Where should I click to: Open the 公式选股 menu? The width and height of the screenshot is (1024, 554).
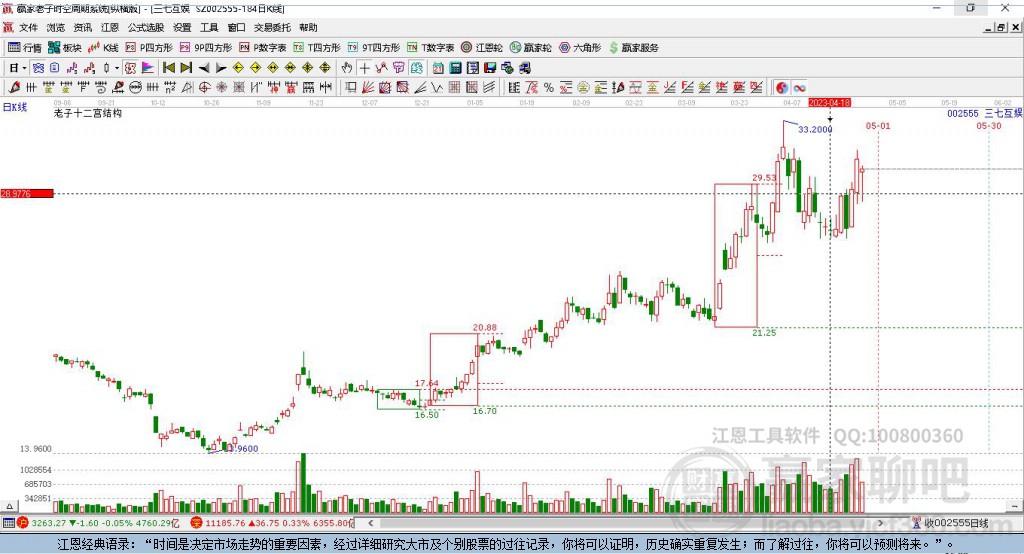pos(146,27)
